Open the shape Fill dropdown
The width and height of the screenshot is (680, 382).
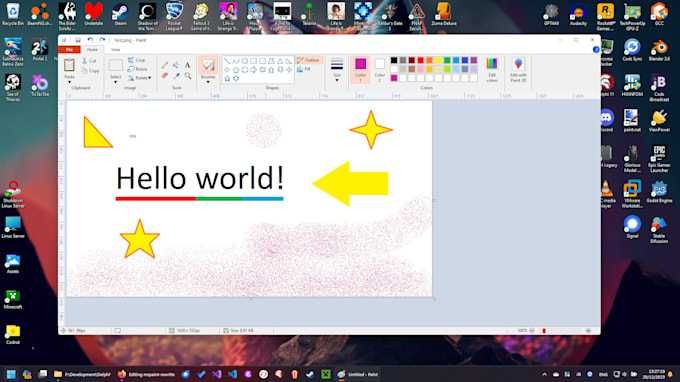[x=304, y=69]
